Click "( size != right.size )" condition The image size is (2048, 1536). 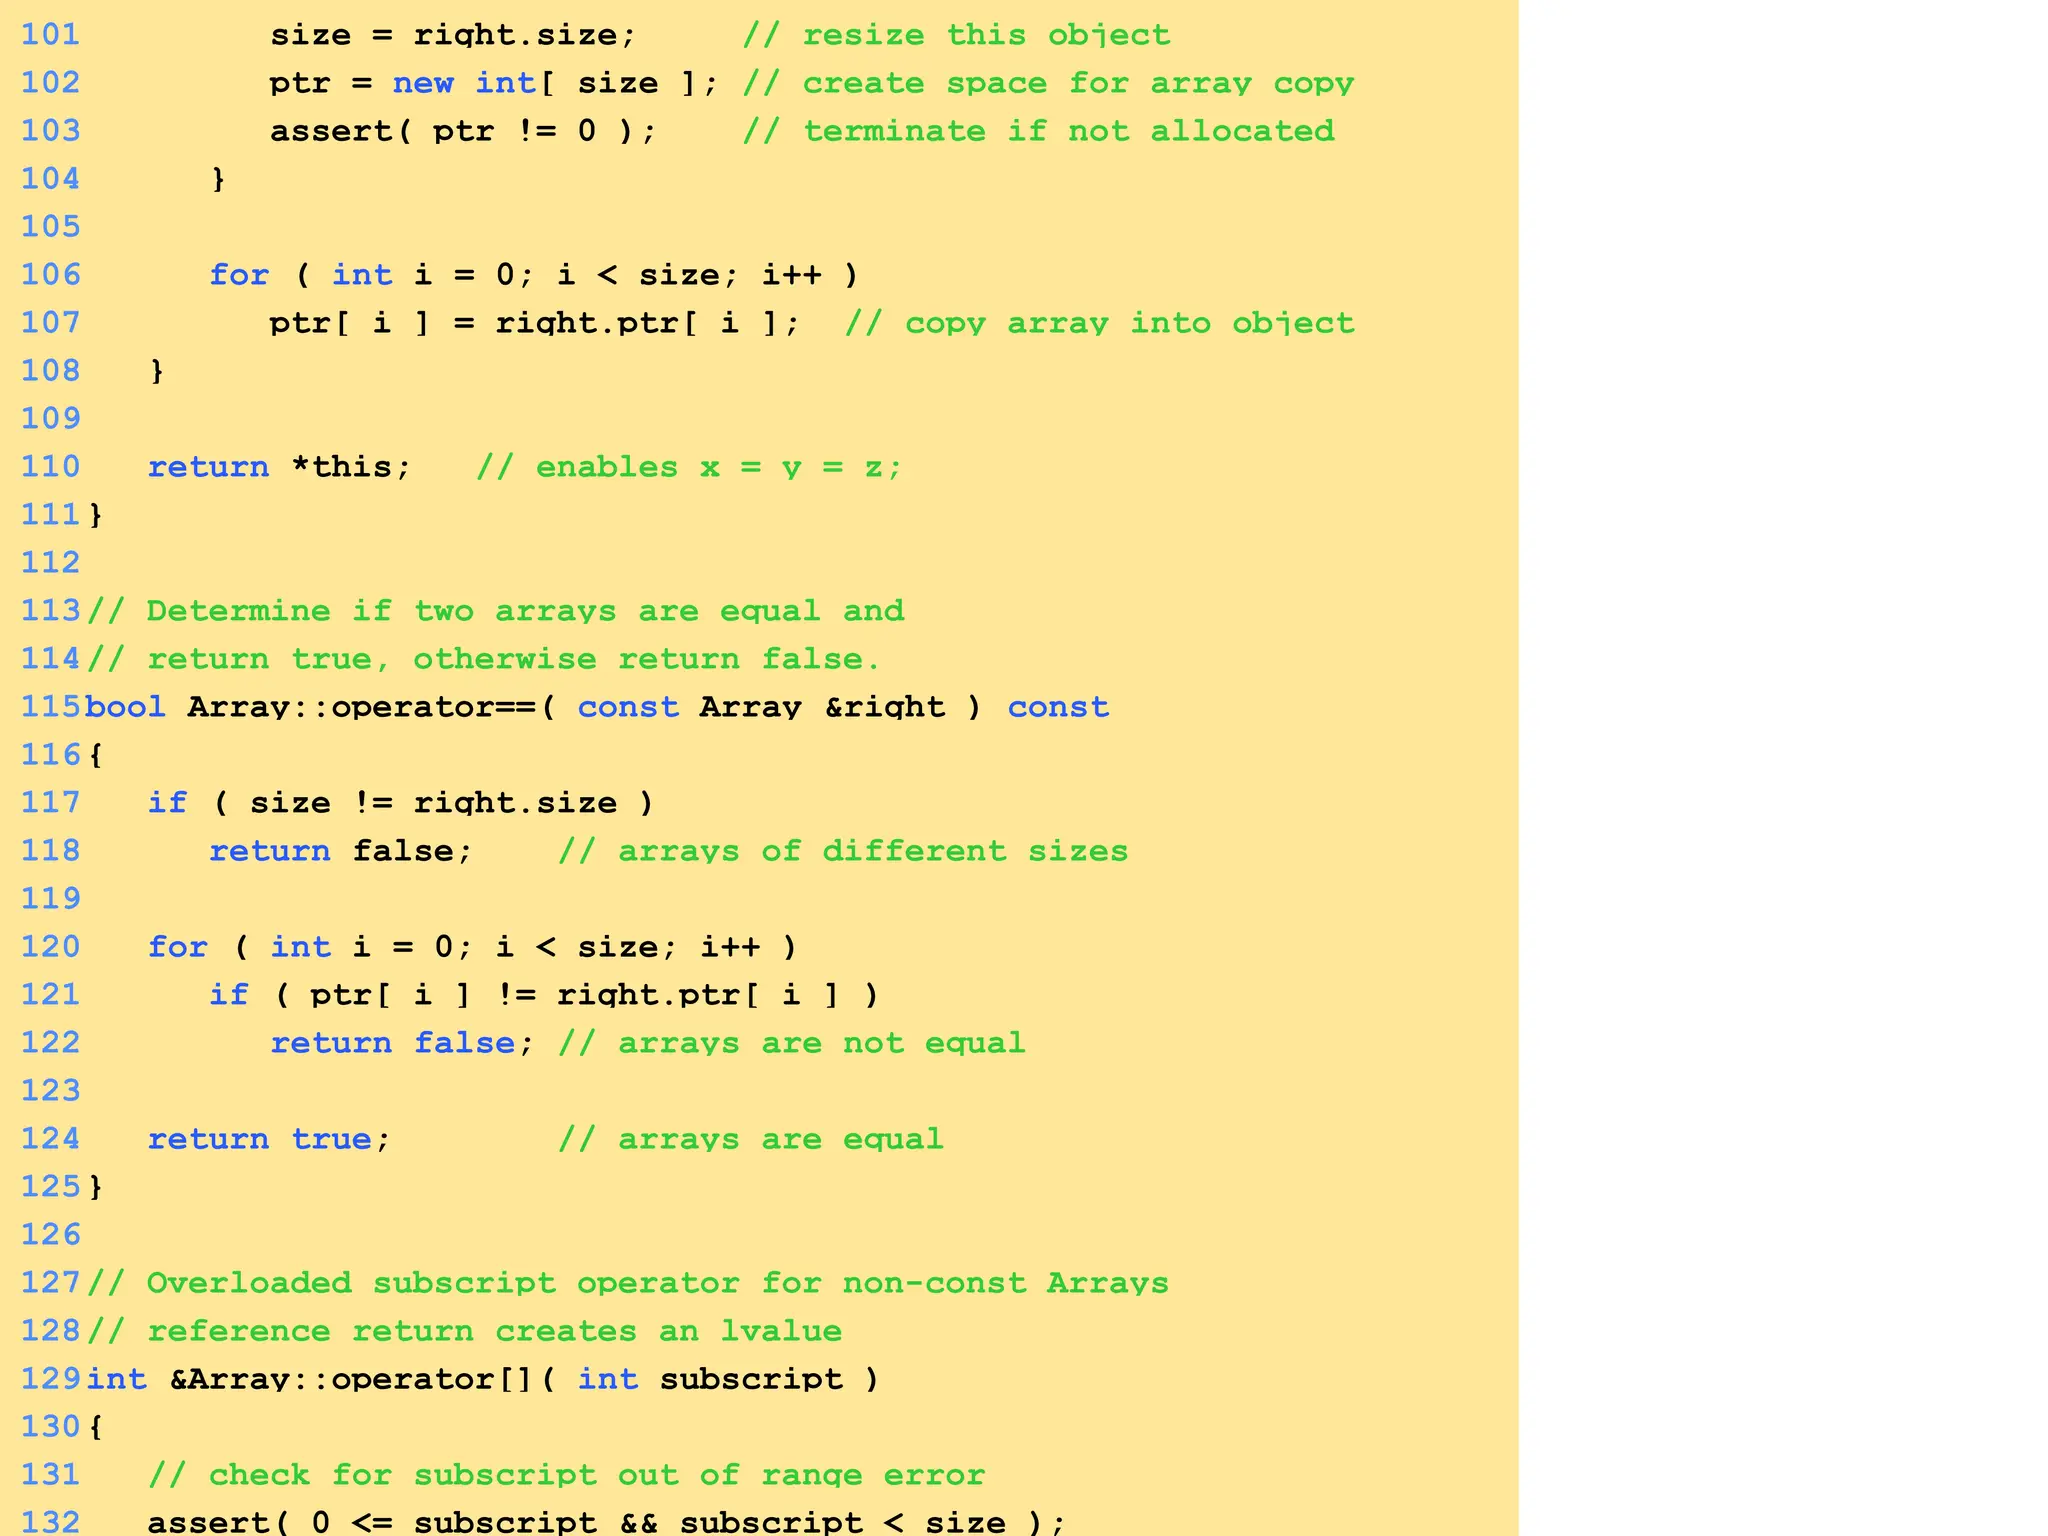click(433, 803)
